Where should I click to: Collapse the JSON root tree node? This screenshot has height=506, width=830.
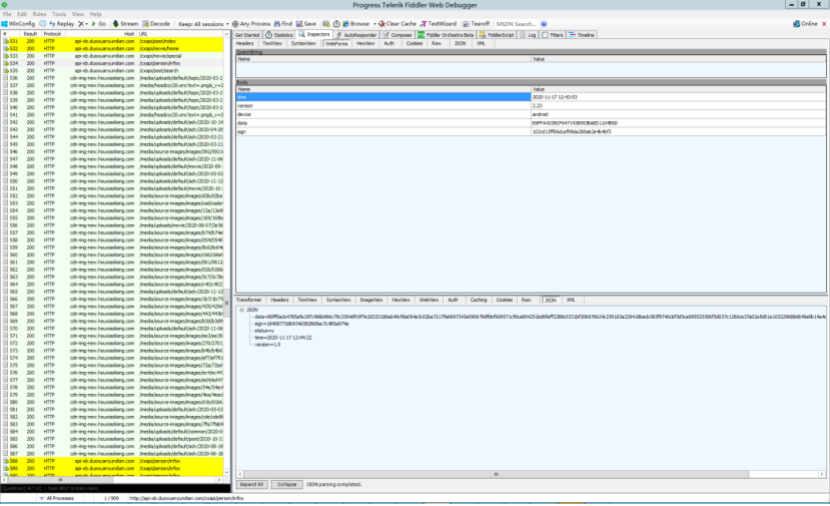242,310
